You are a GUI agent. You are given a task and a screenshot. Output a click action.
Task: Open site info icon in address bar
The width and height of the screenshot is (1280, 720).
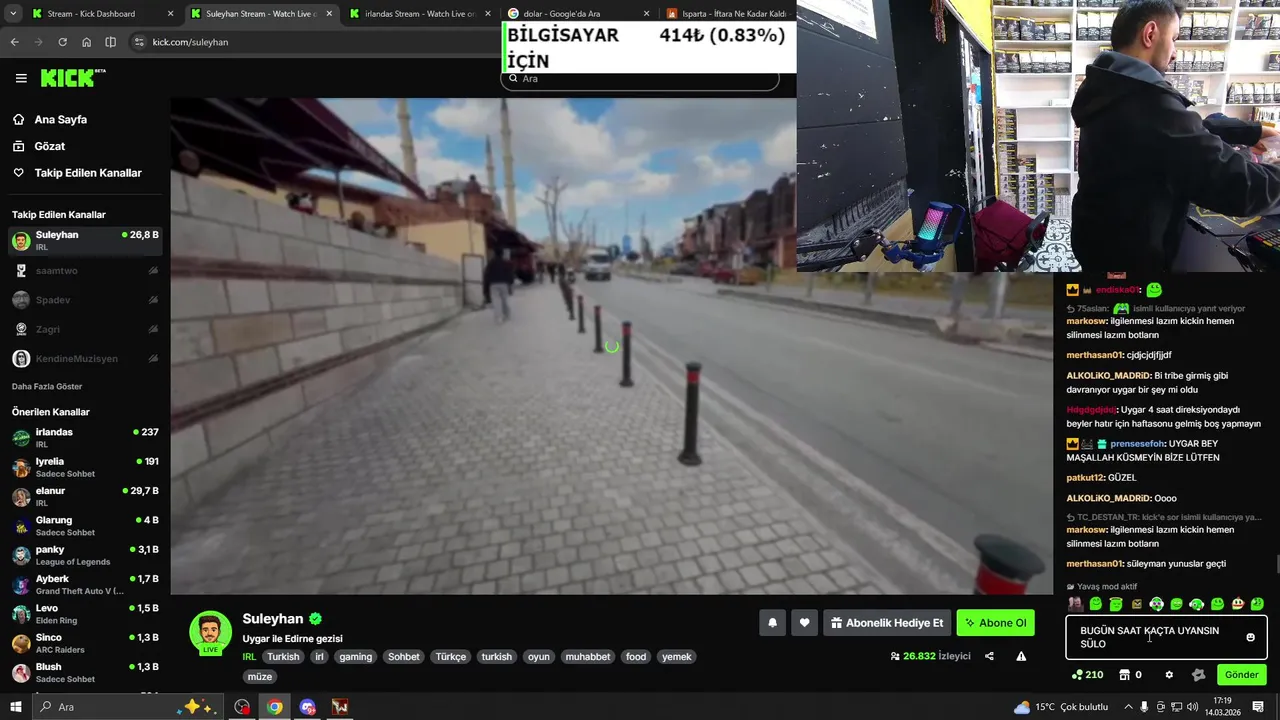[x=139, y=42]
